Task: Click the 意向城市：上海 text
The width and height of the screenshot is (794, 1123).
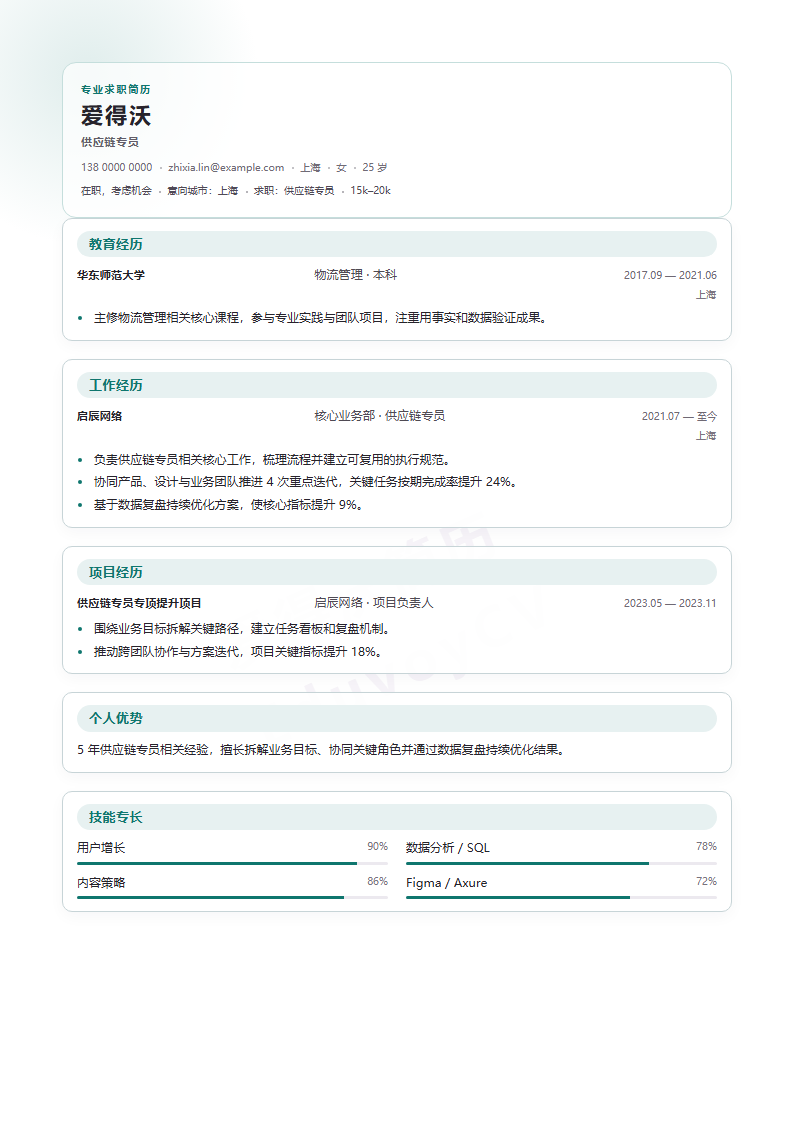Action: [203, 191]
